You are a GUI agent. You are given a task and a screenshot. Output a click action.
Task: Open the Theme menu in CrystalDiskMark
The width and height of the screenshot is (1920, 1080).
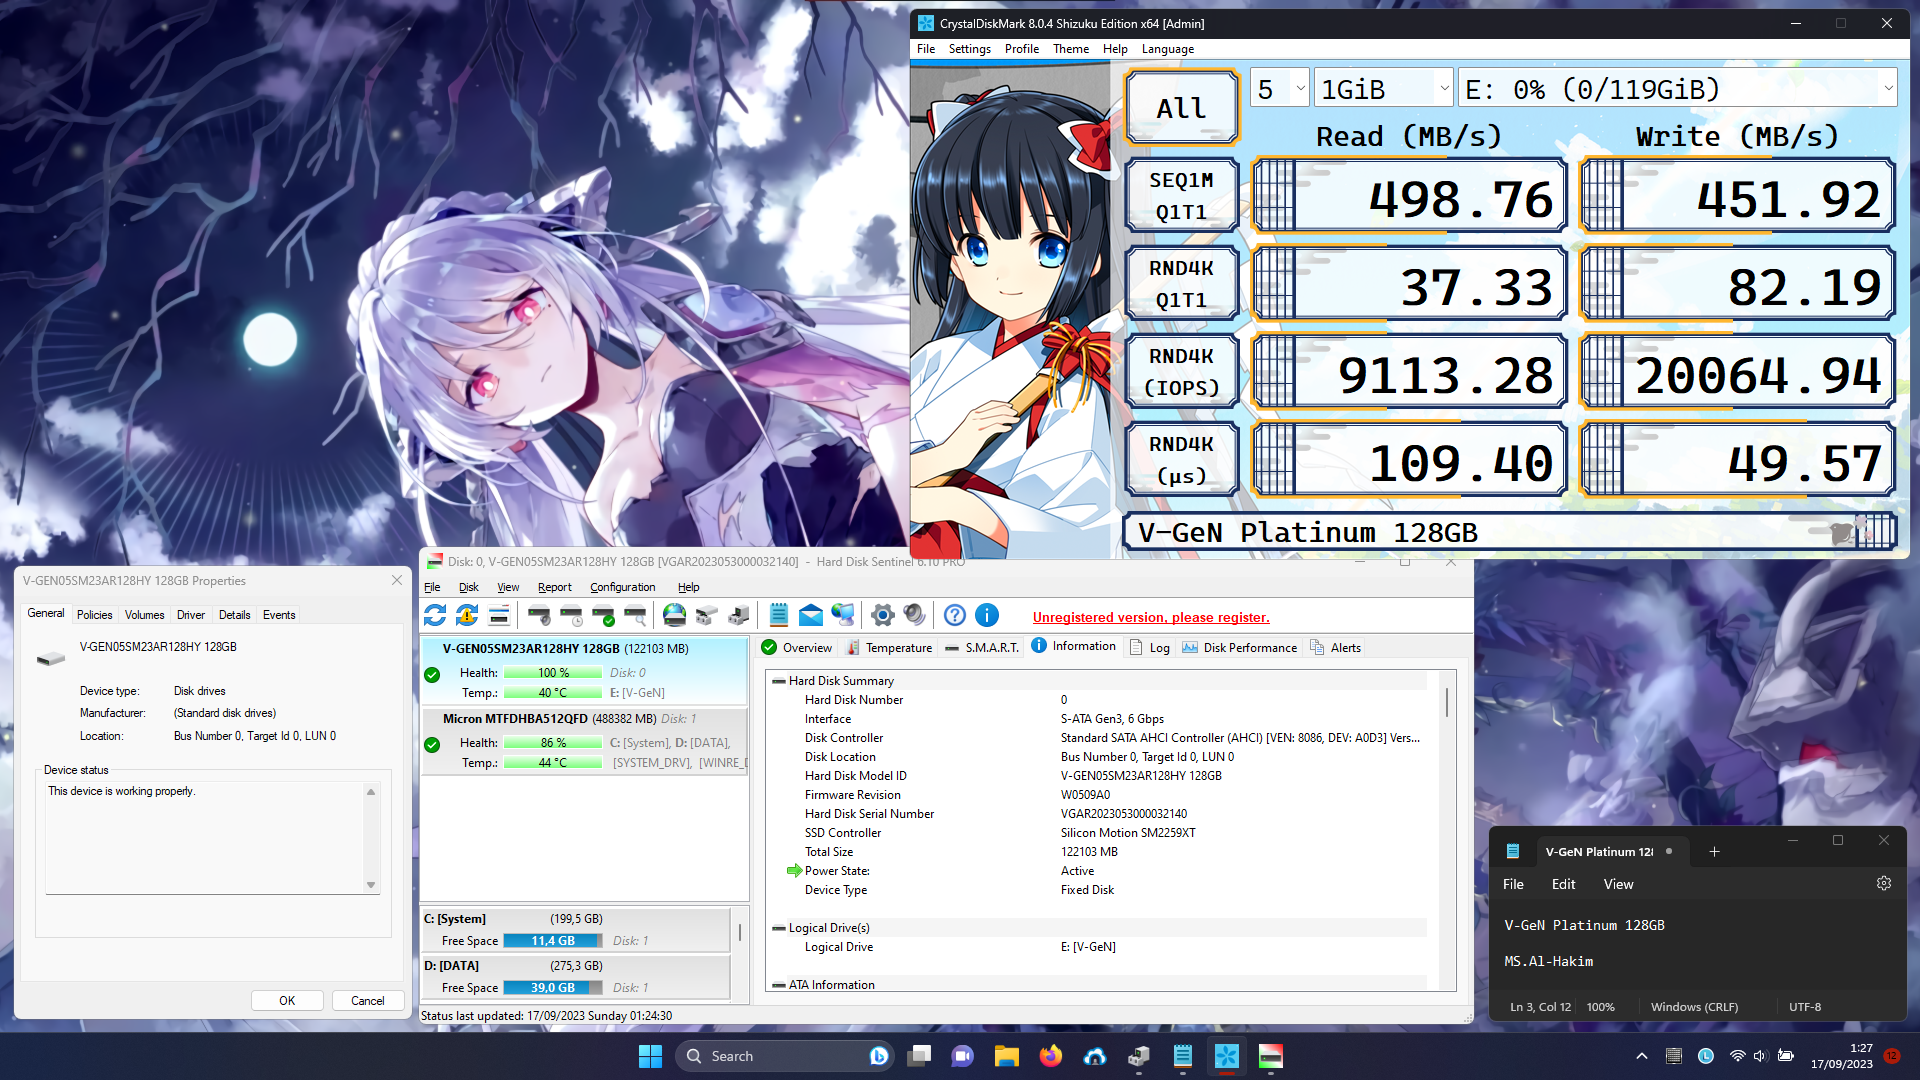coord(1071,49)
